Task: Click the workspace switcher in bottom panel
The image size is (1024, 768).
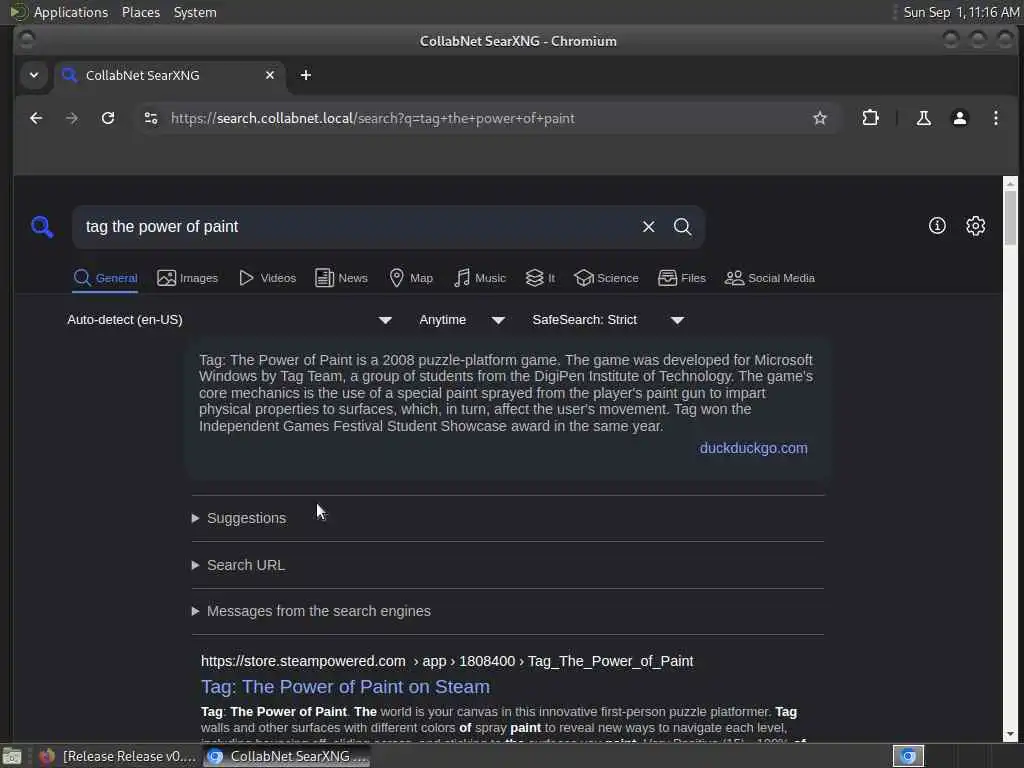Action: pyautogui.click(x=908, y=756)
